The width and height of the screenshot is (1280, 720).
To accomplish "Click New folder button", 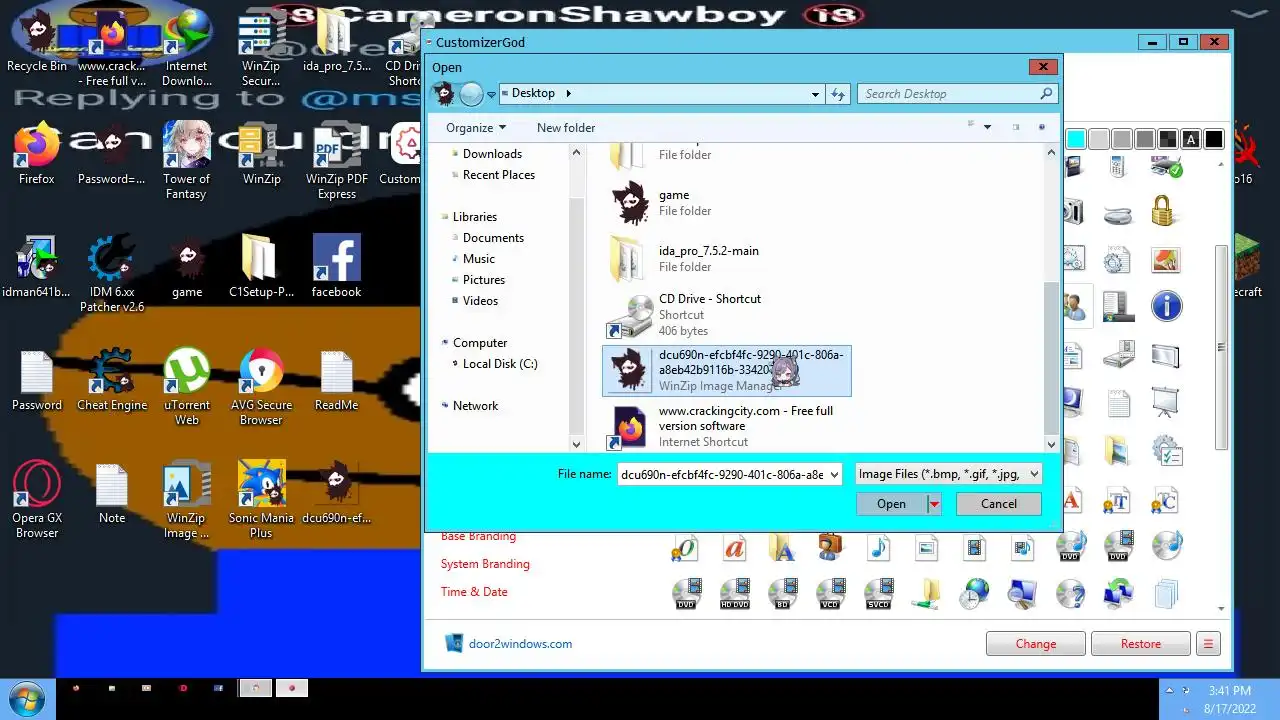I will pos(566,128).
